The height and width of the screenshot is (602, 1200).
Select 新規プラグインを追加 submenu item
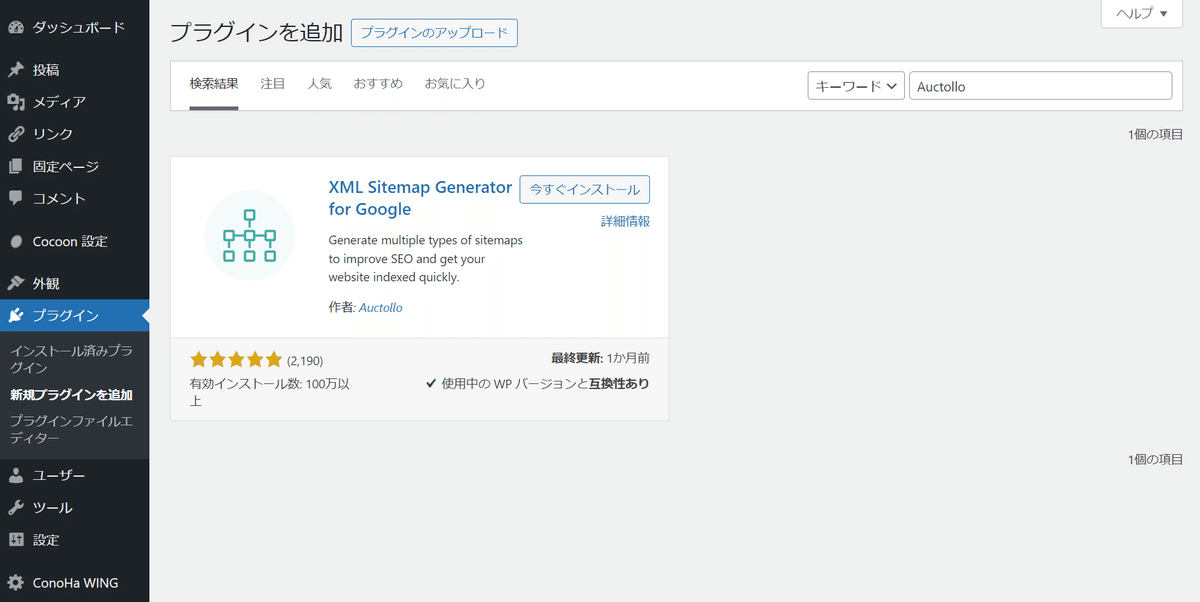72,395
